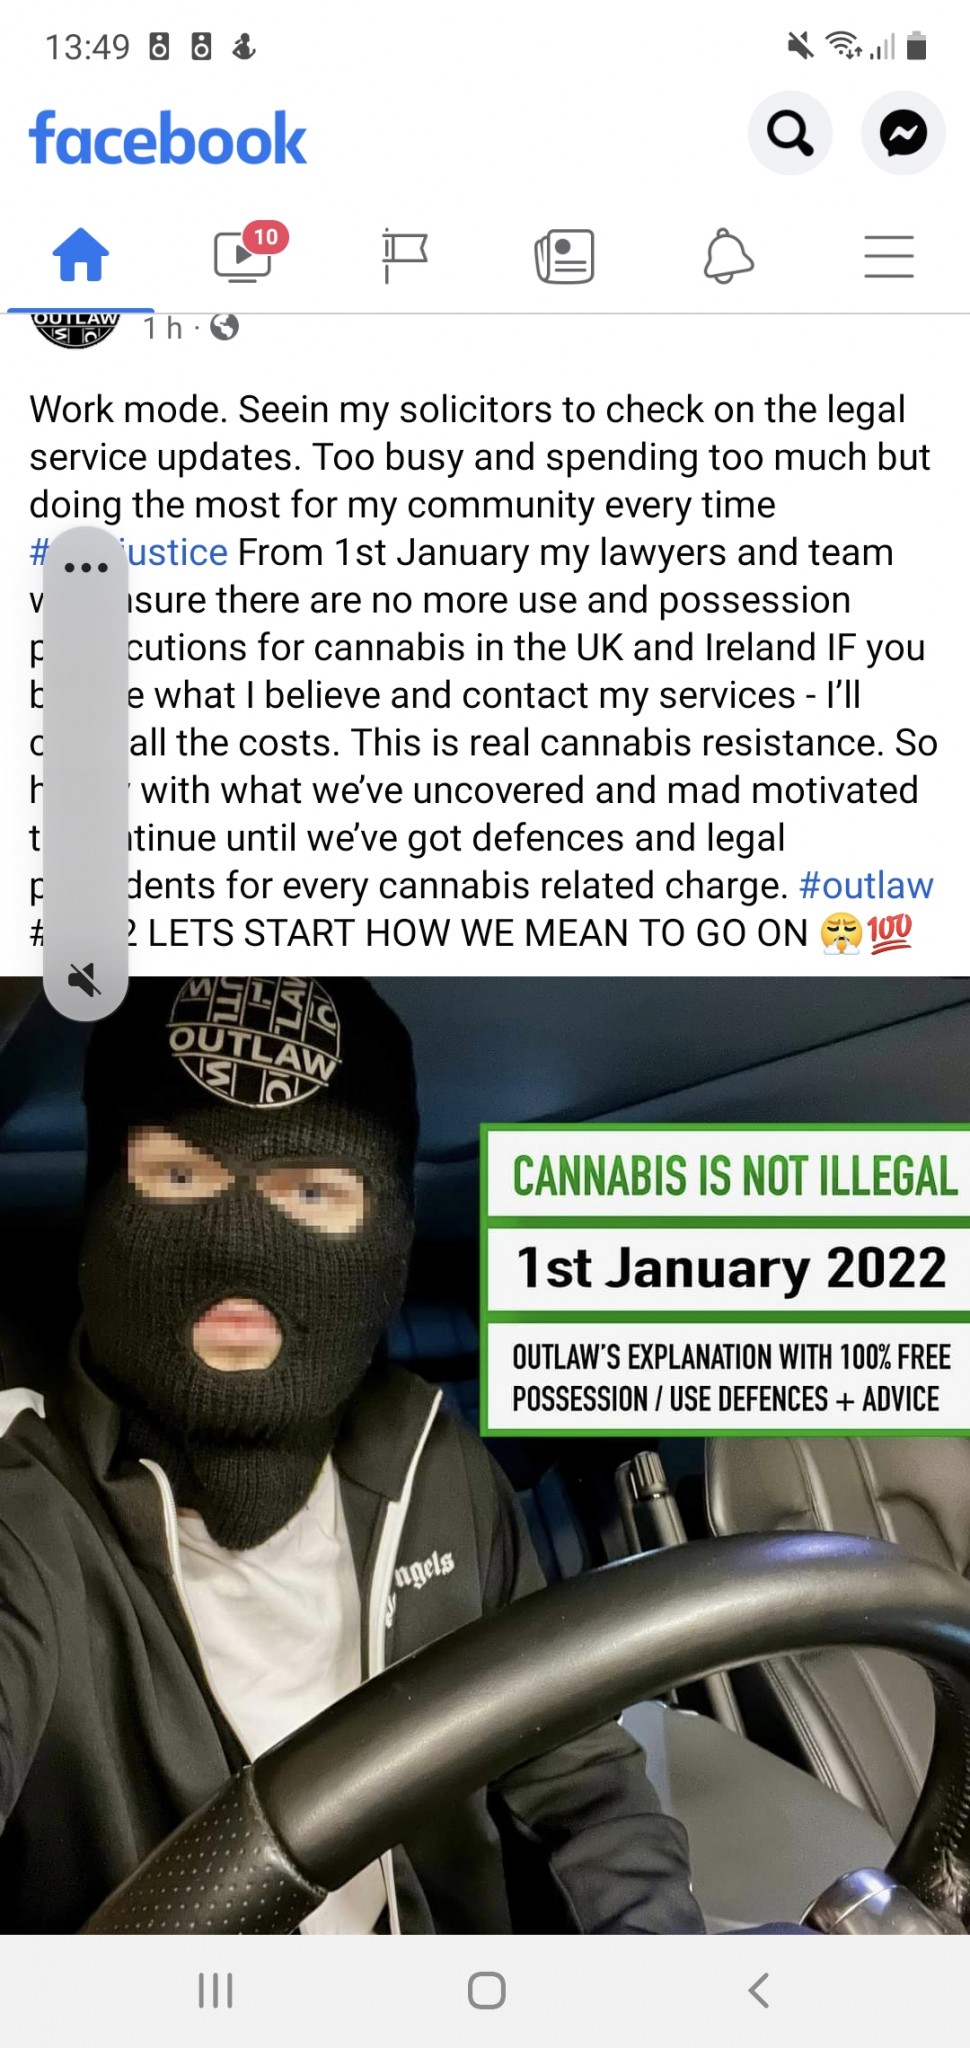Go to the Home feed tab
The height and width of the screenshot is (2048, 970).
(81, 256)
